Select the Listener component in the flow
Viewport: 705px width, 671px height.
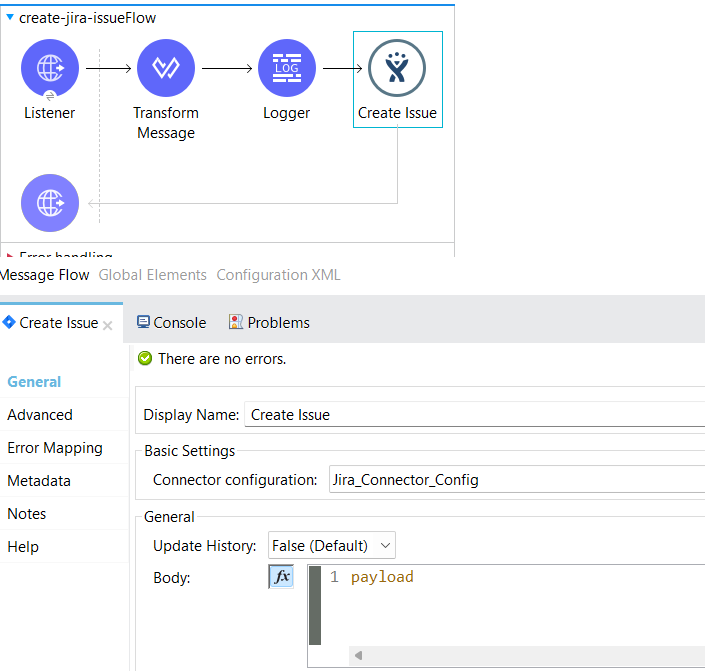(50, 68)
